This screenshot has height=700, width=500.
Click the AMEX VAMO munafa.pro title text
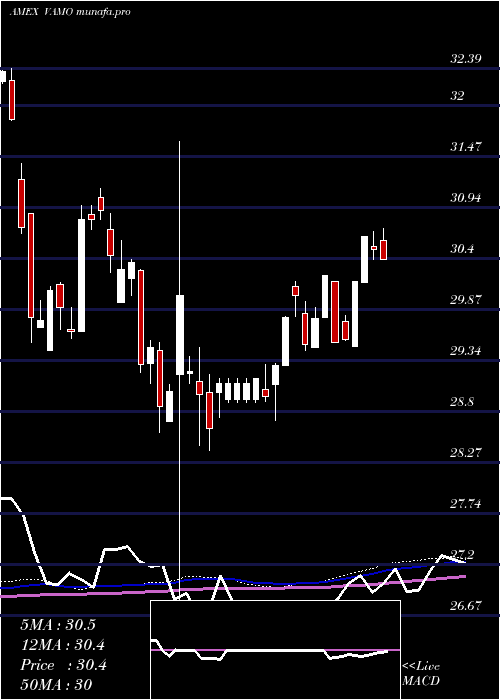[70, 12]
